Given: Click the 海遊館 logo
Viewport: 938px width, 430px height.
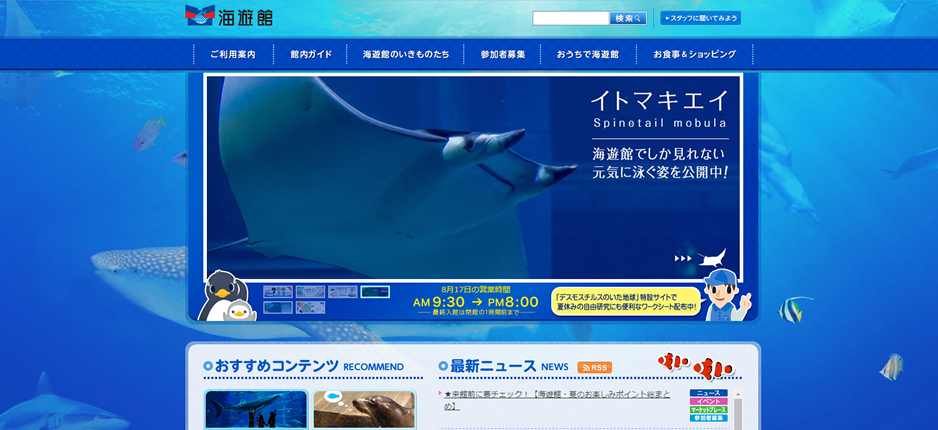Looking at the screenshot, I should (x=229, y=16).
